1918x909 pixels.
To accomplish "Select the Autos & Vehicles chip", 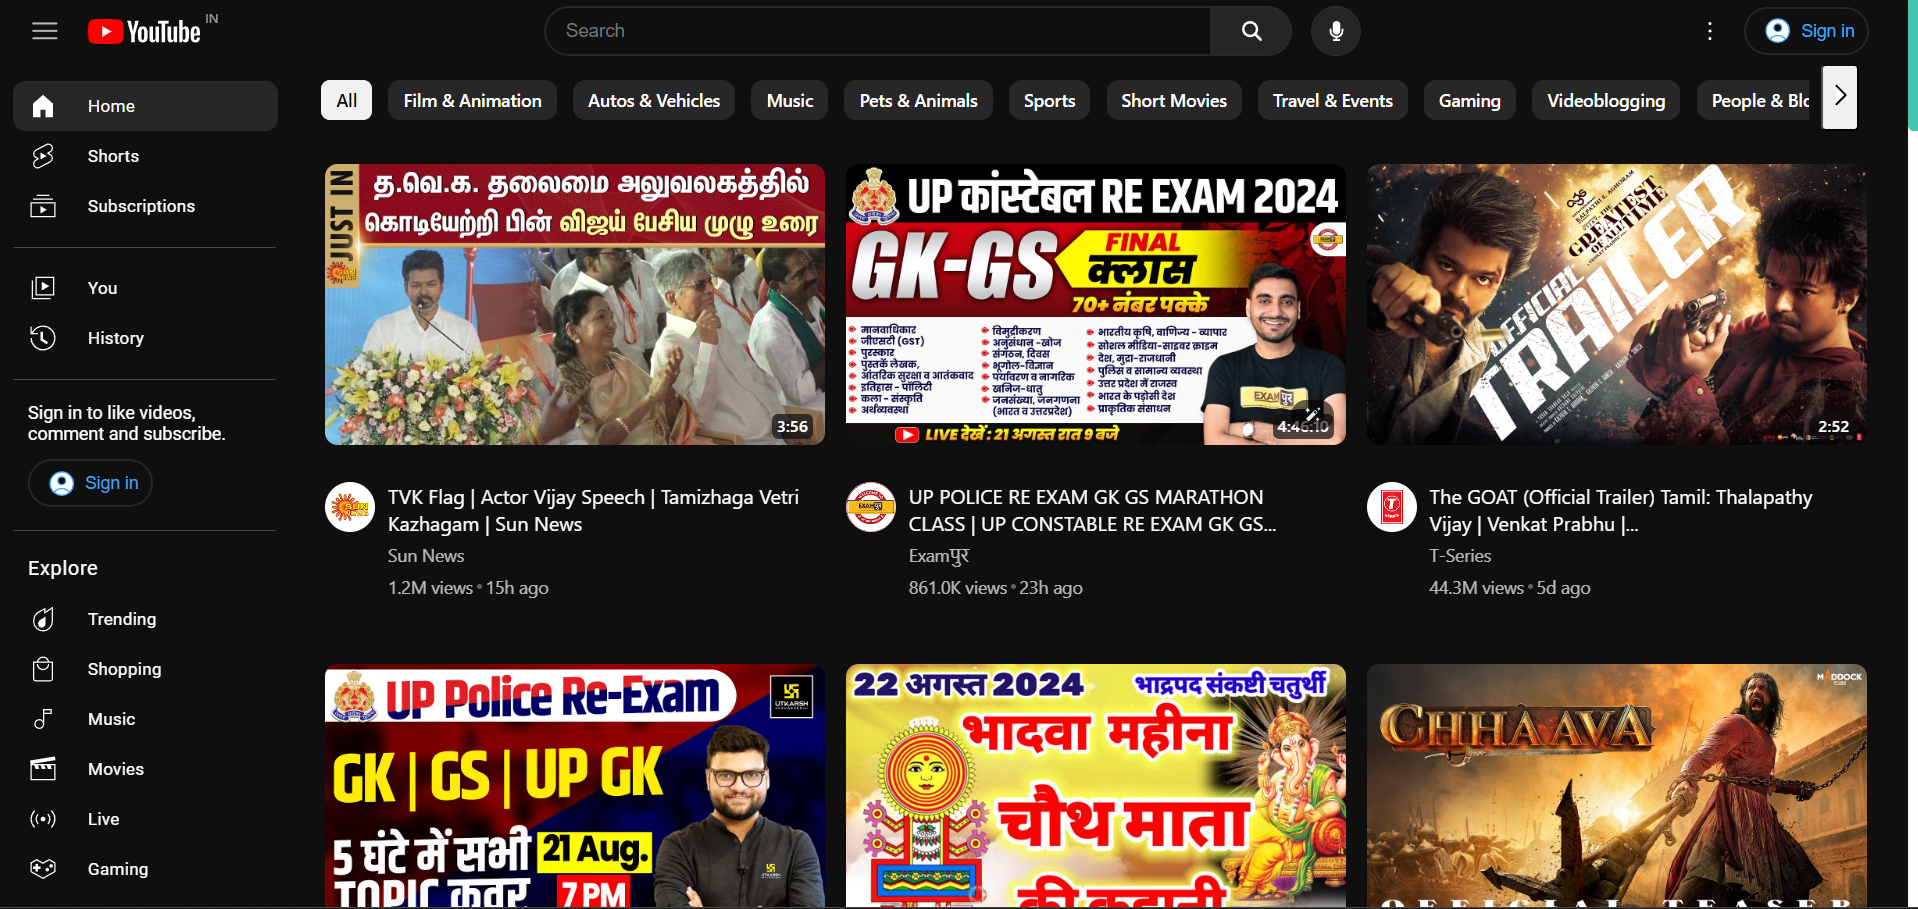I will coord(654,100).
